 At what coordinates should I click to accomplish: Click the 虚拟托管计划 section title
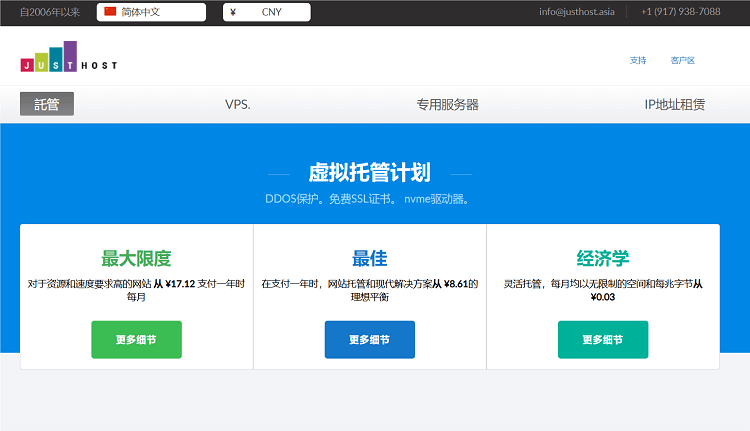(369, 173)
